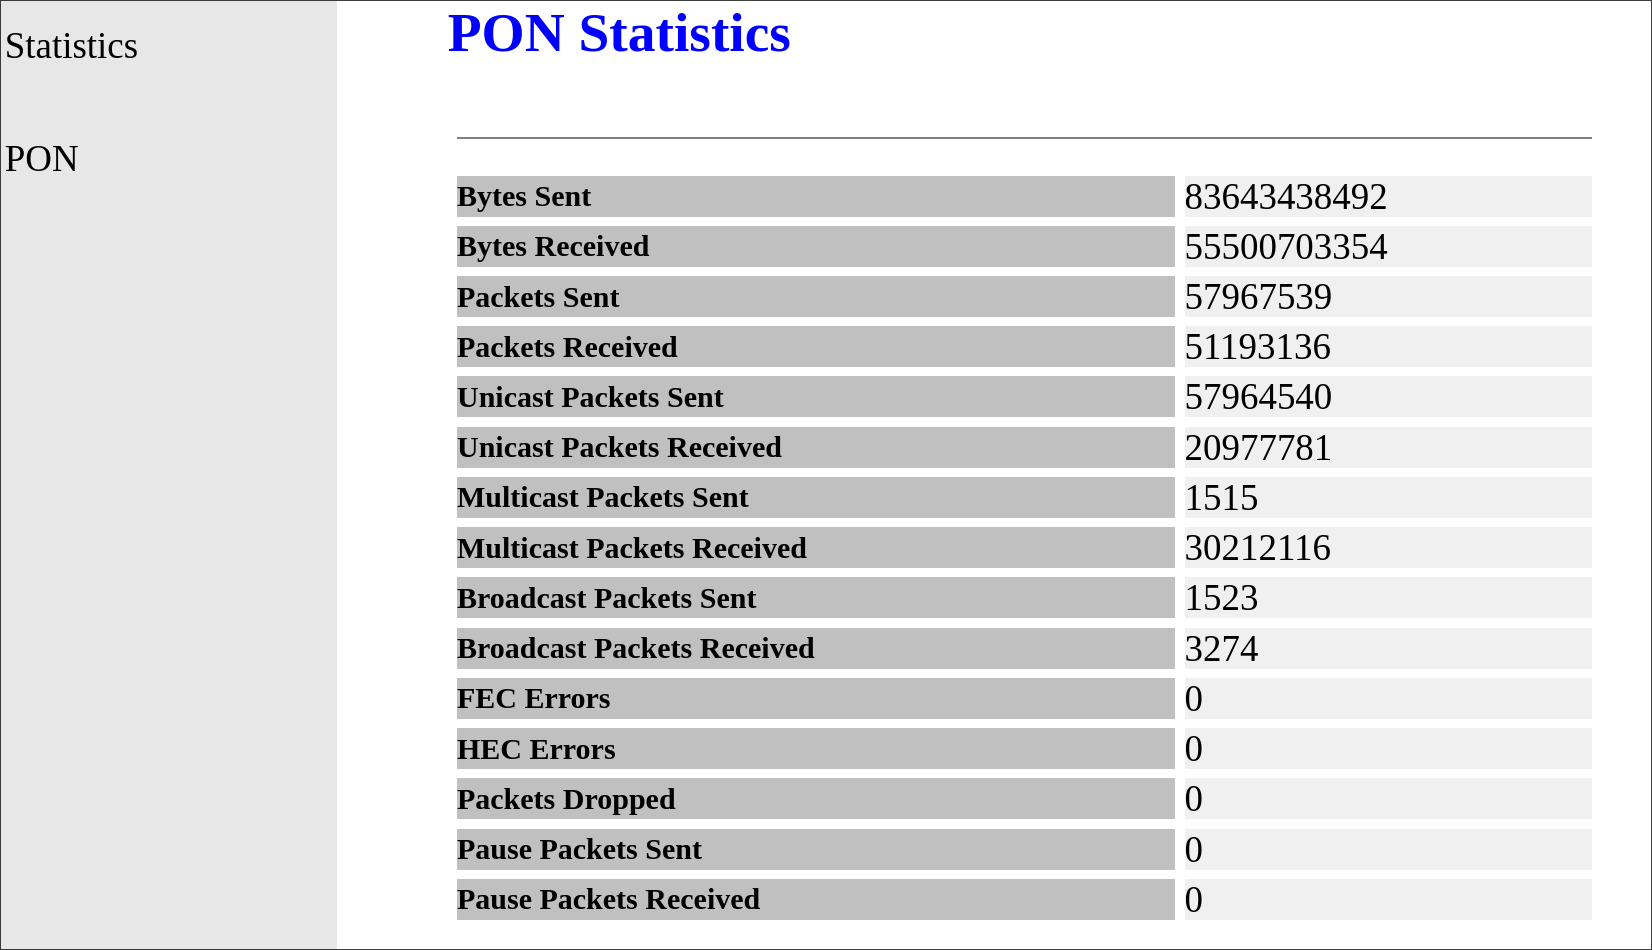Click the FEC Errors label
Image resolution: width=1652 pixels, height=950 pixels.
[x=533, y=698]
